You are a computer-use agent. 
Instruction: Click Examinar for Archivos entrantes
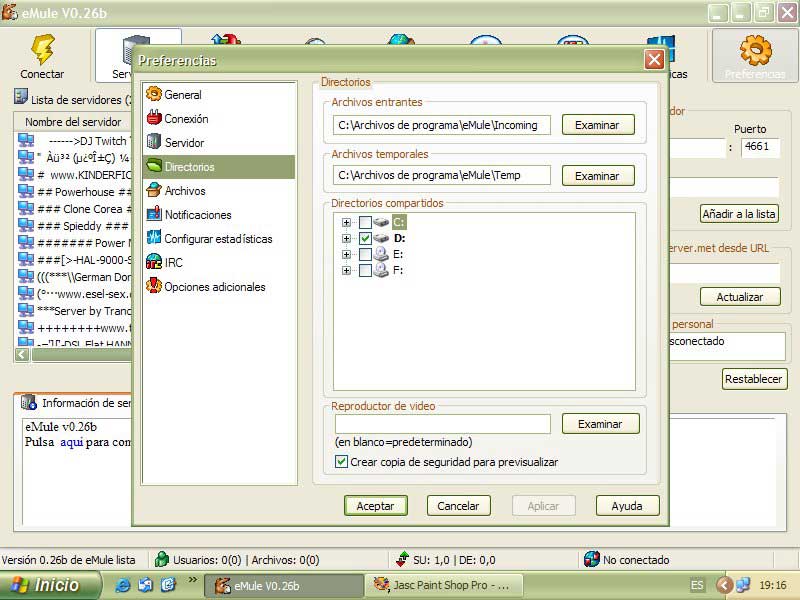coord(598,125)
